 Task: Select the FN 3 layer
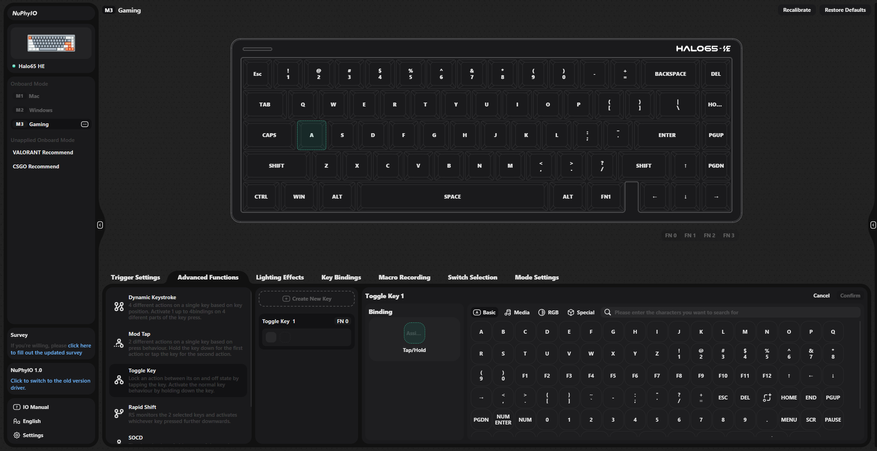[x=728, y=236]
